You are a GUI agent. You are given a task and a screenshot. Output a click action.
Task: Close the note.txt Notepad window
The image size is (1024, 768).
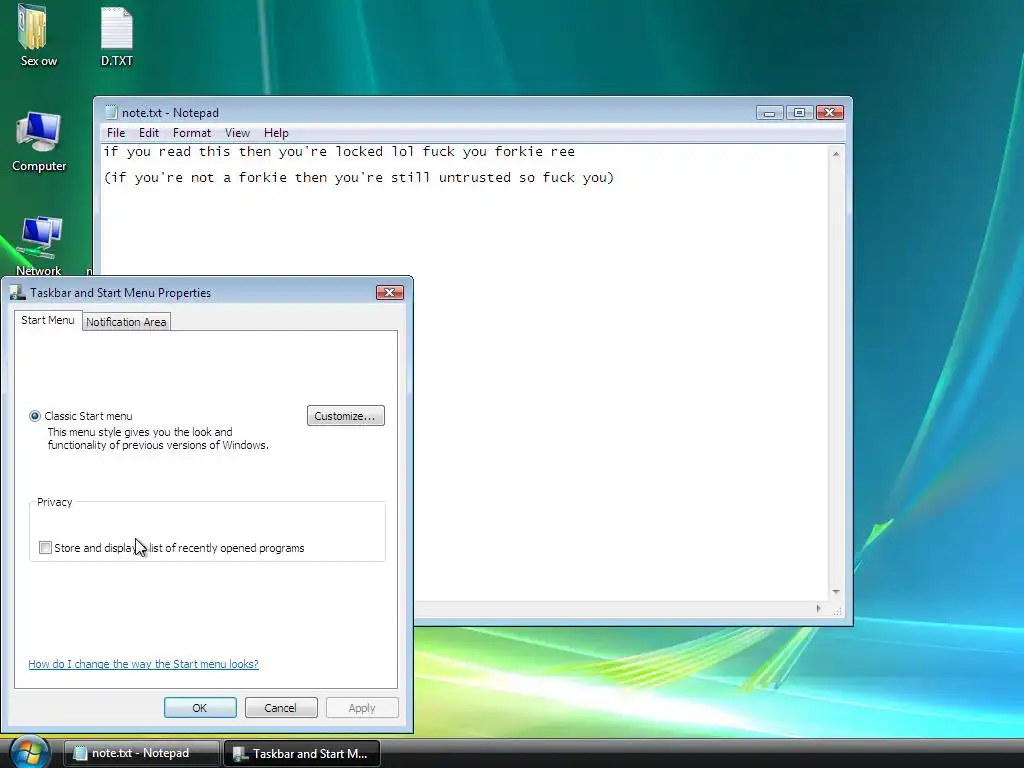829,112
